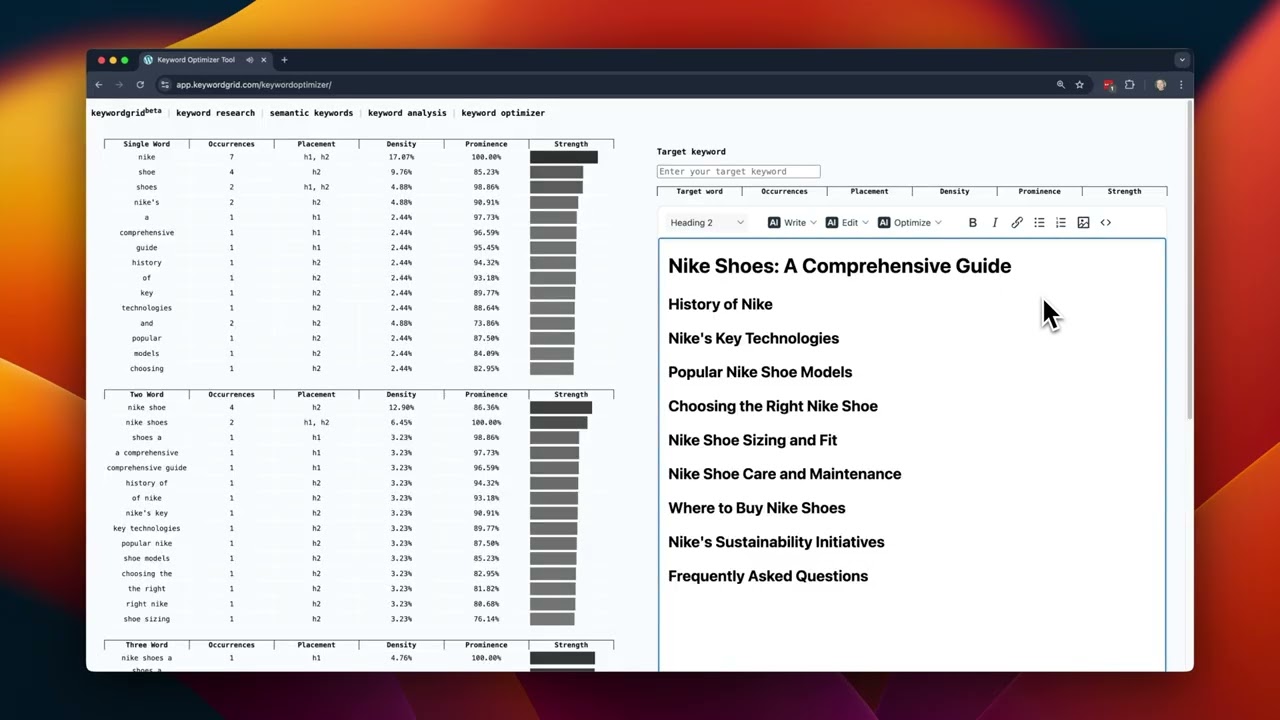Click the Two Word column header
Viewport: 1280px width, 720px height.
(x=146, y=394)
